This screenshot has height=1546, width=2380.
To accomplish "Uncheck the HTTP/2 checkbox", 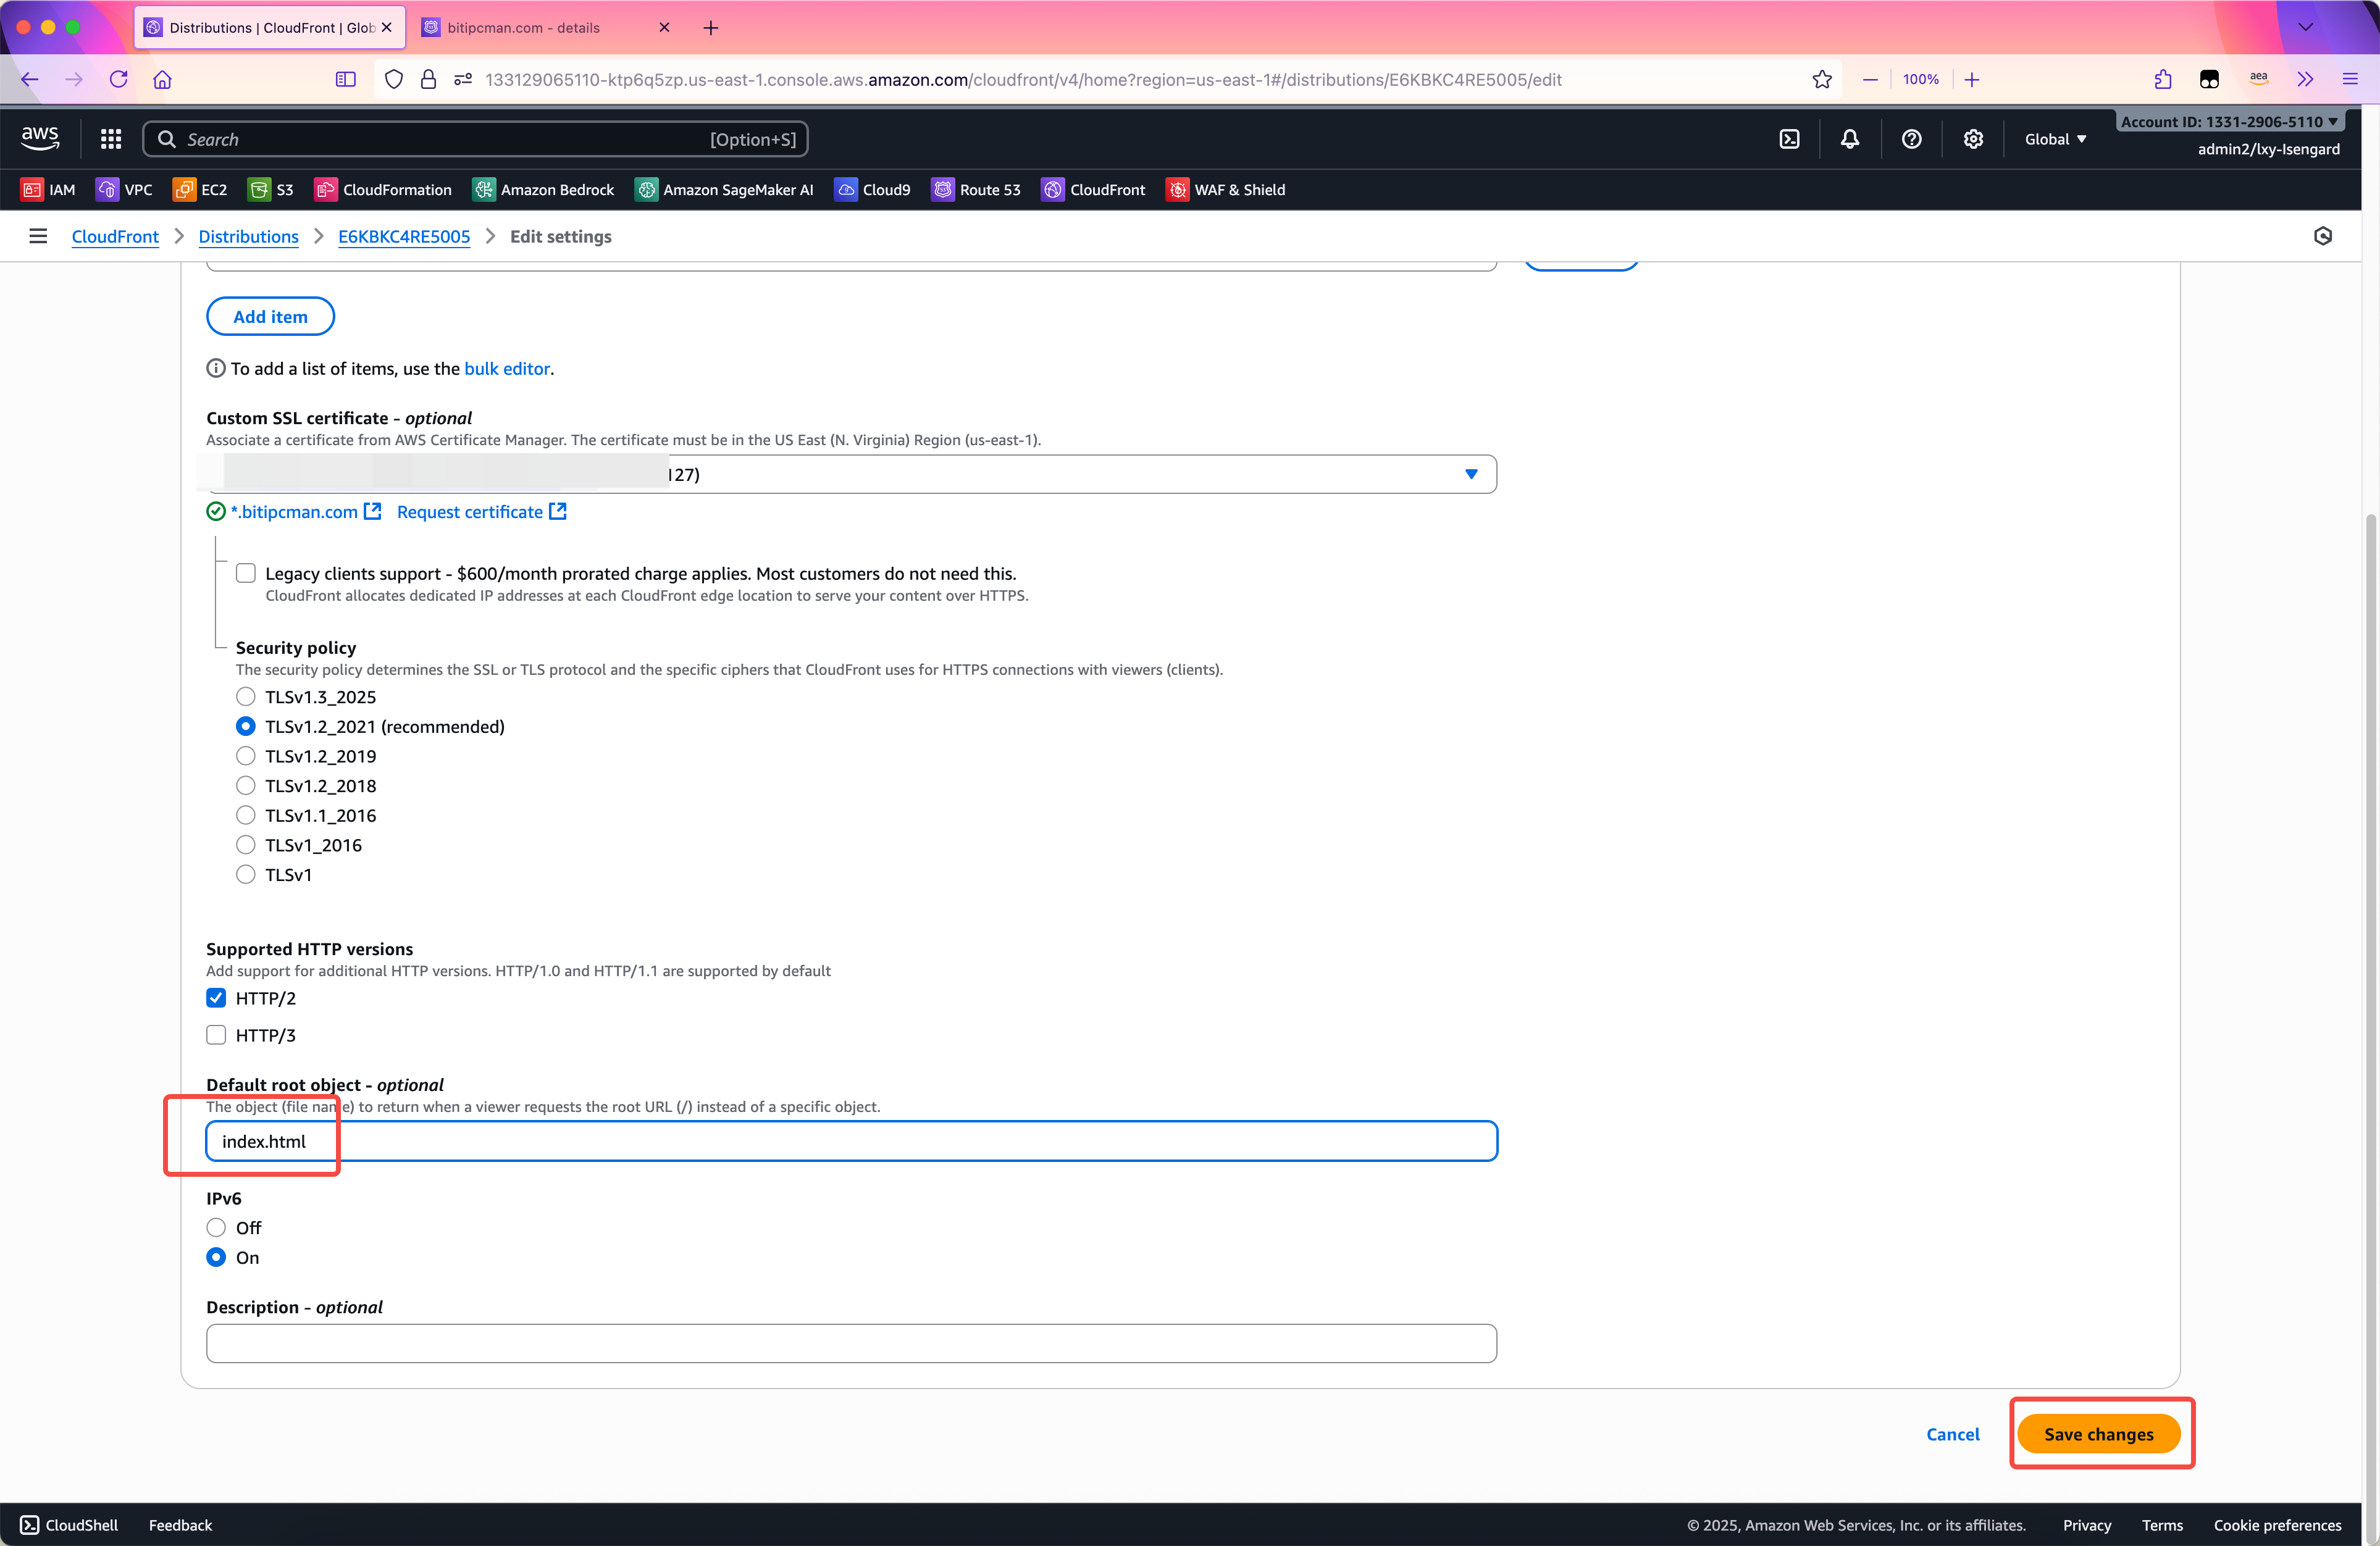I will (216, 998).
